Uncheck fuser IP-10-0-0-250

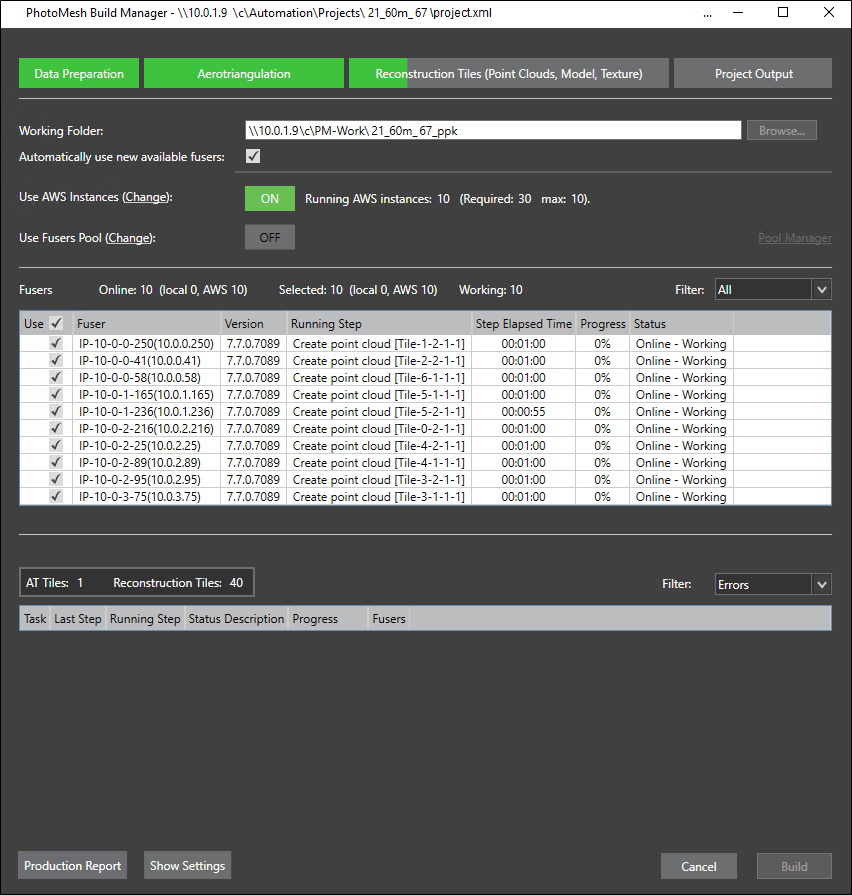(56, 344)
